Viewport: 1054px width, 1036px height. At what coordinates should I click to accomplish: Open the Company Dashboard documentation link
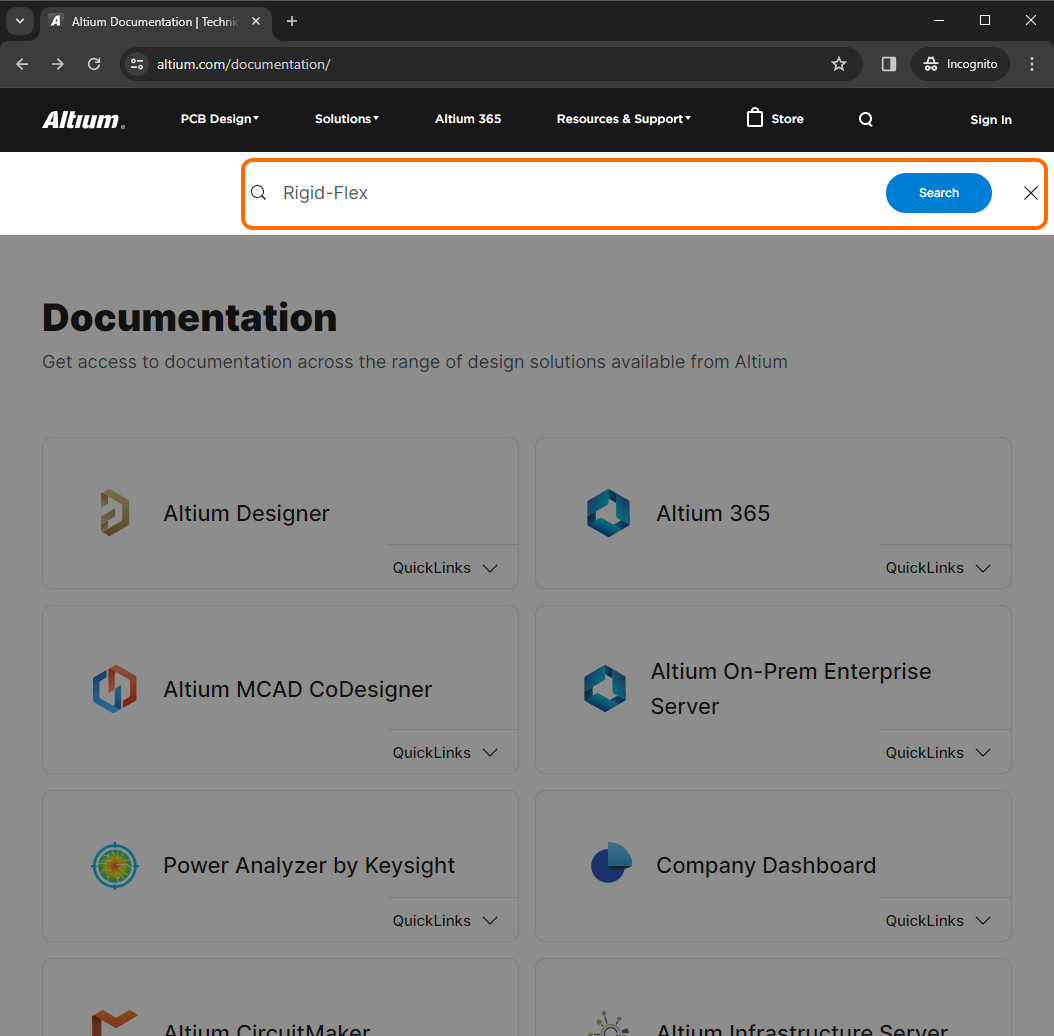[x=766, y=865]
